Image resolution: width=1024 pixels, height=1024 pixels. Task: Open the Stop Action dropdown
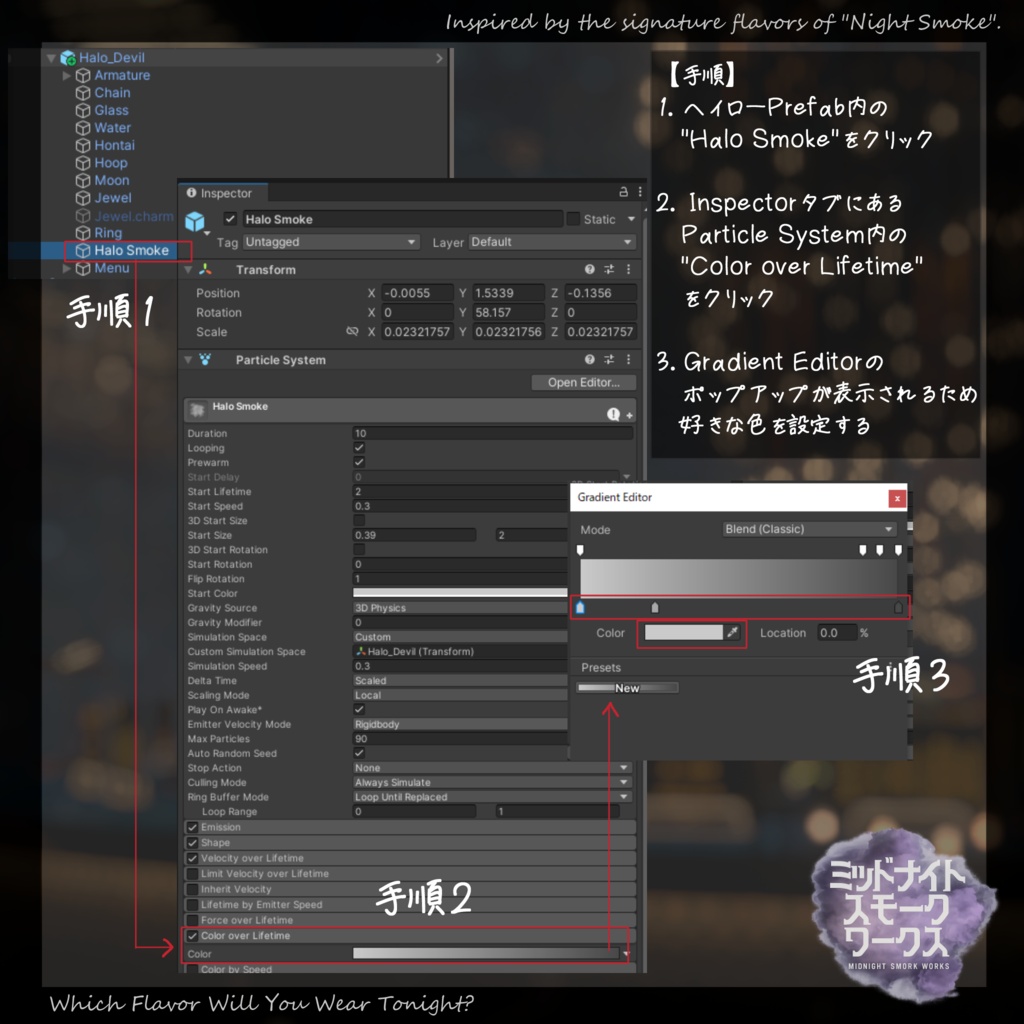pos(492,768)
